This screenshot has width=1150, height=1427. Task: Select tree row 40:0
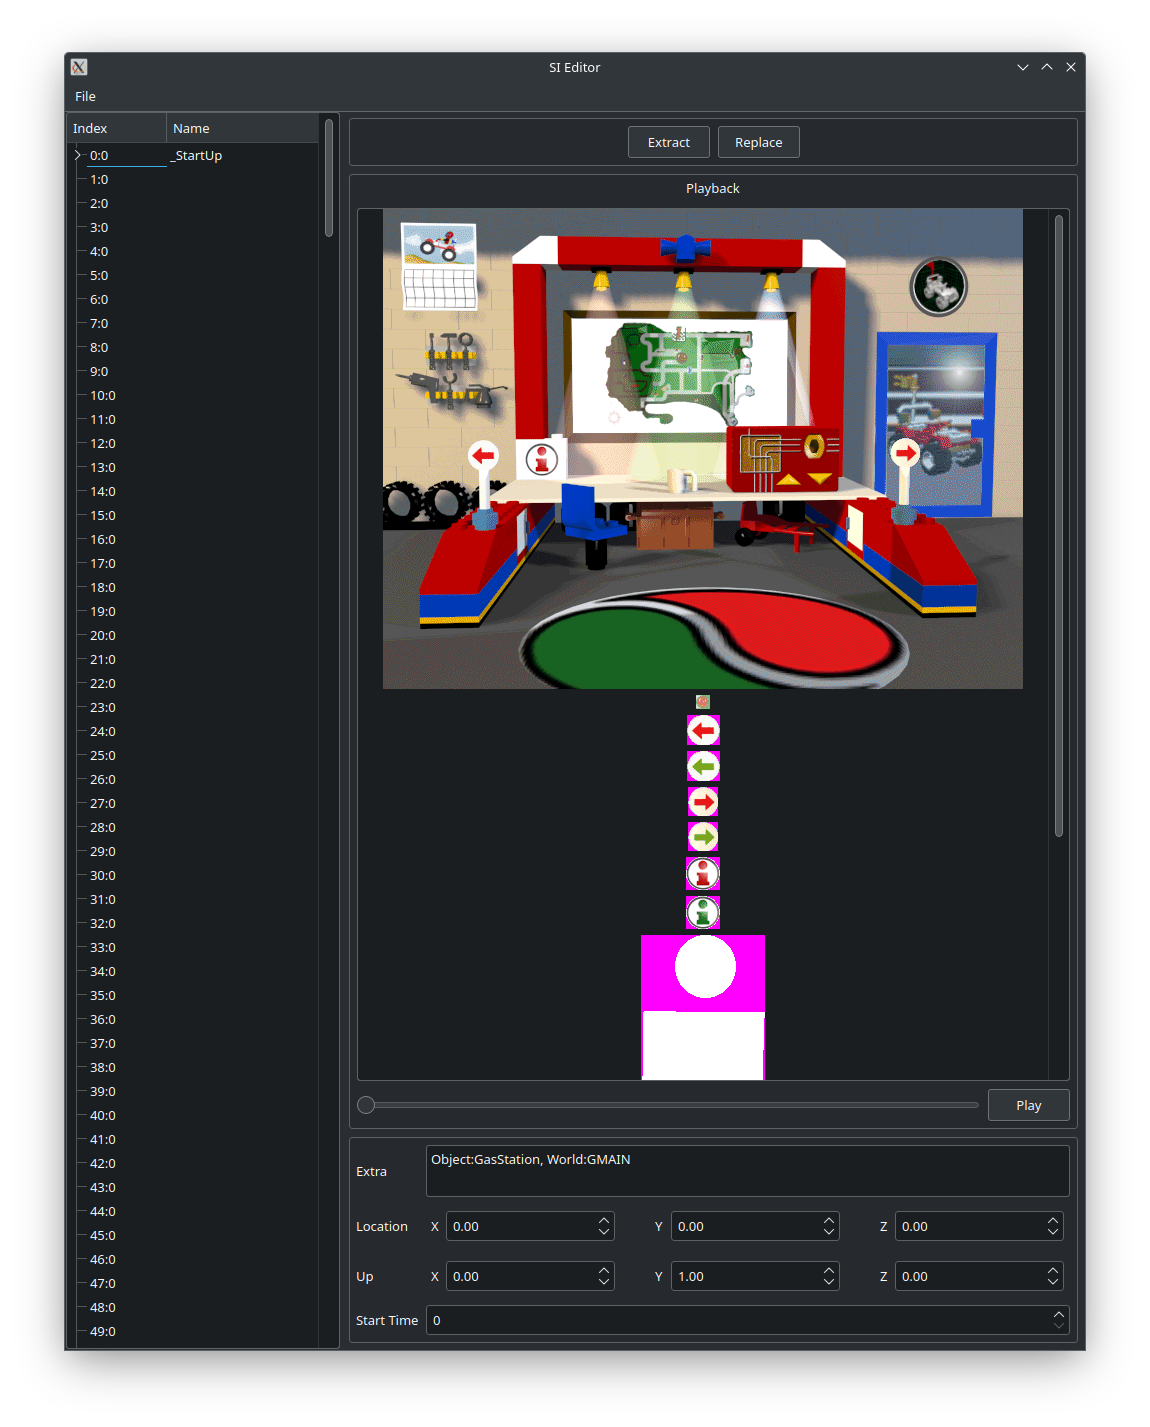pos(103,1115)
